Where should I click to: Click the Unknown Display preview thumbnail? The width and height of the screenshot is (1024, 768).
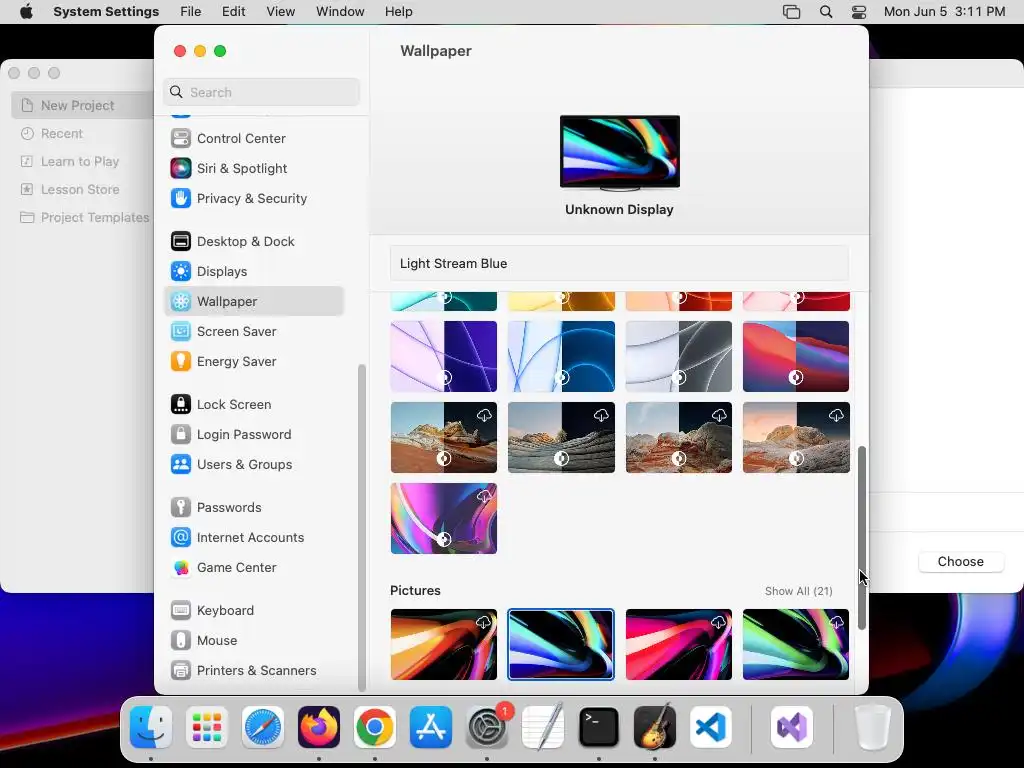[620, 152]
